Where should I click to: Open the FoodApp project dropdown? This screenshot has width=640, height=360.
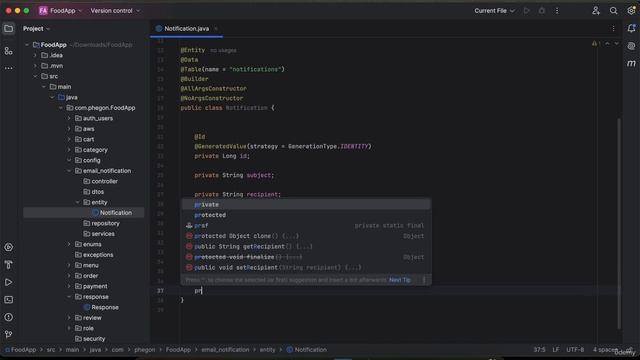pyautogui.click(x=60, y=11)
